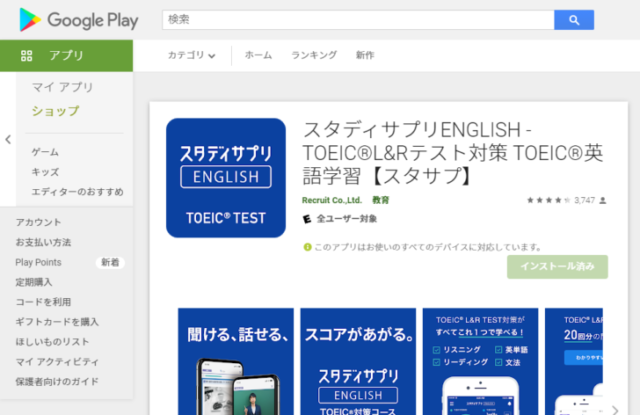
Task: Open ギフトカードを購入 link
Action: [x=57, y=322]
